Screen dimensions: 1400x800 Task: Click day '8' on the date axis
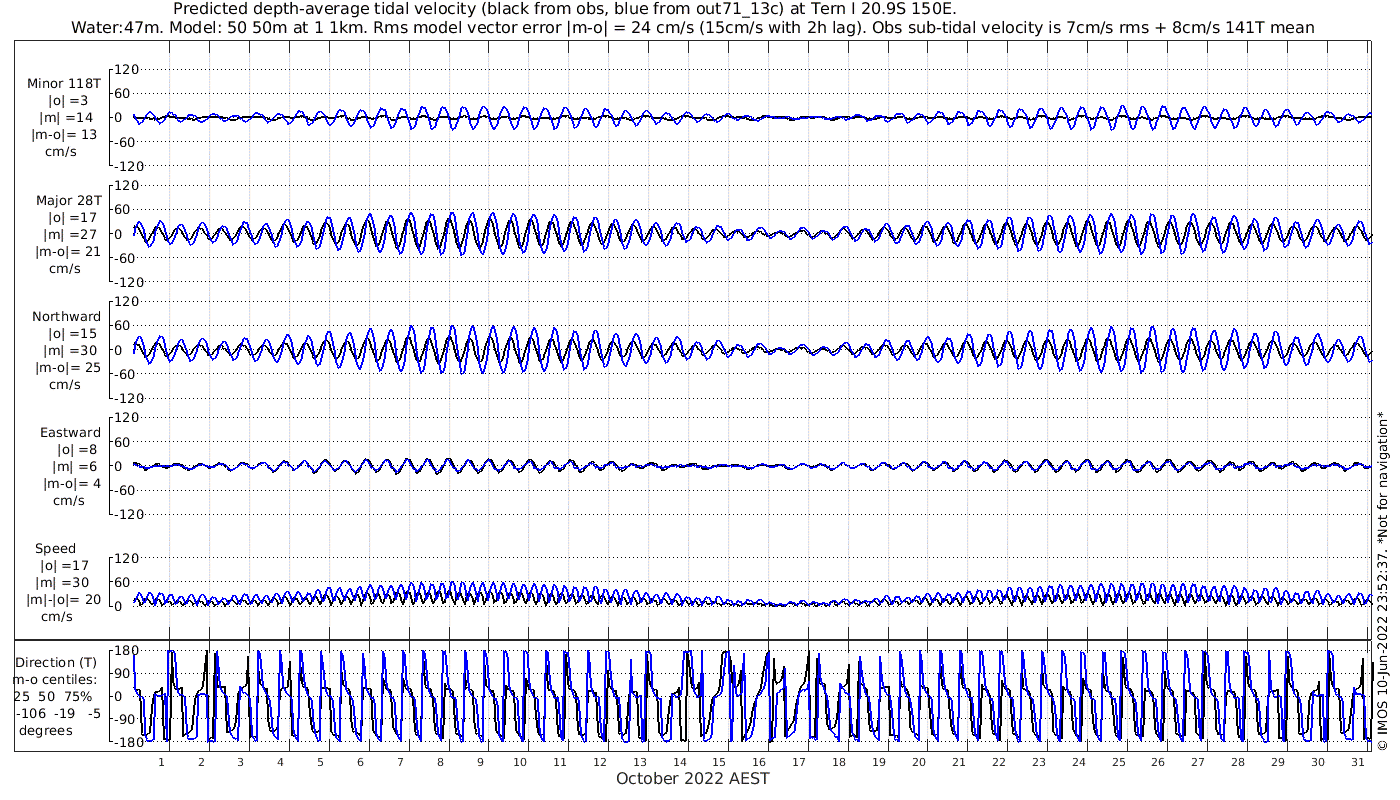(440, 762)
